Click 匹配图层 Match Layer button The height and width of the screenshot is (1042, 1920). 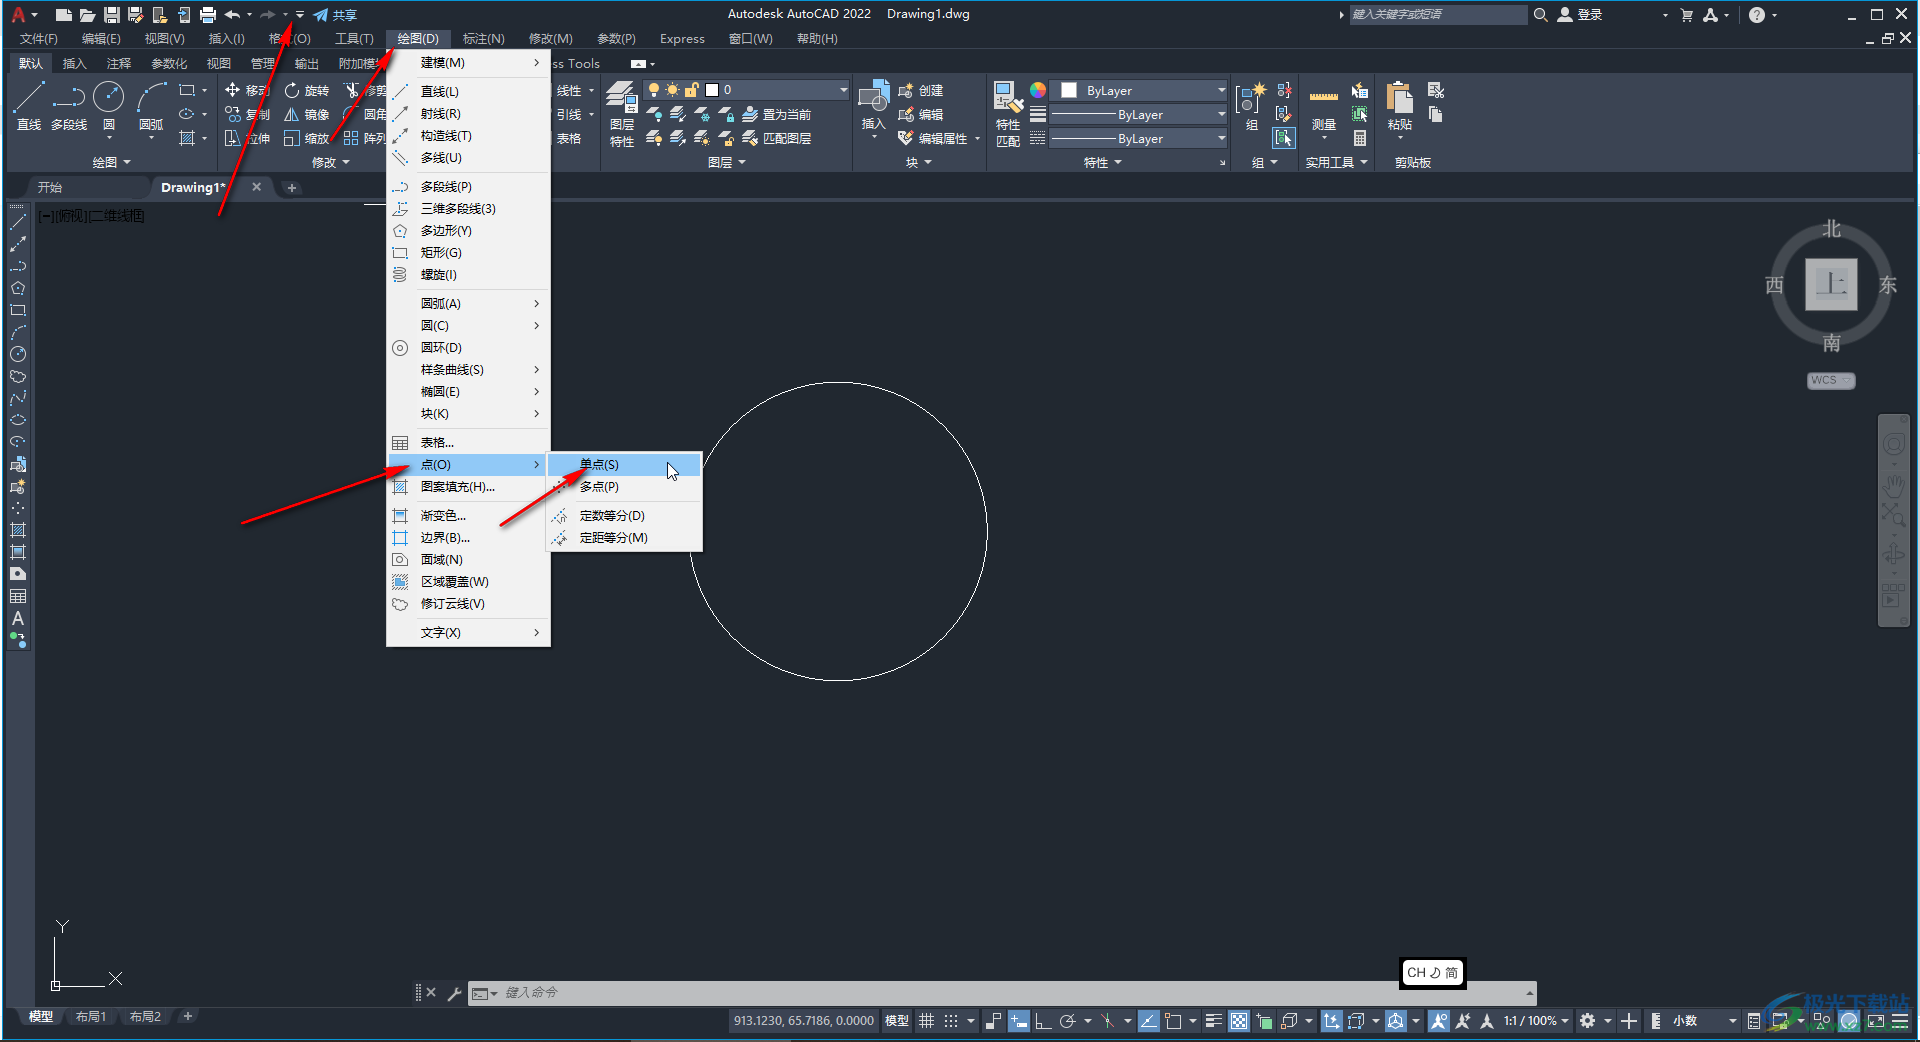pos(776,138)
